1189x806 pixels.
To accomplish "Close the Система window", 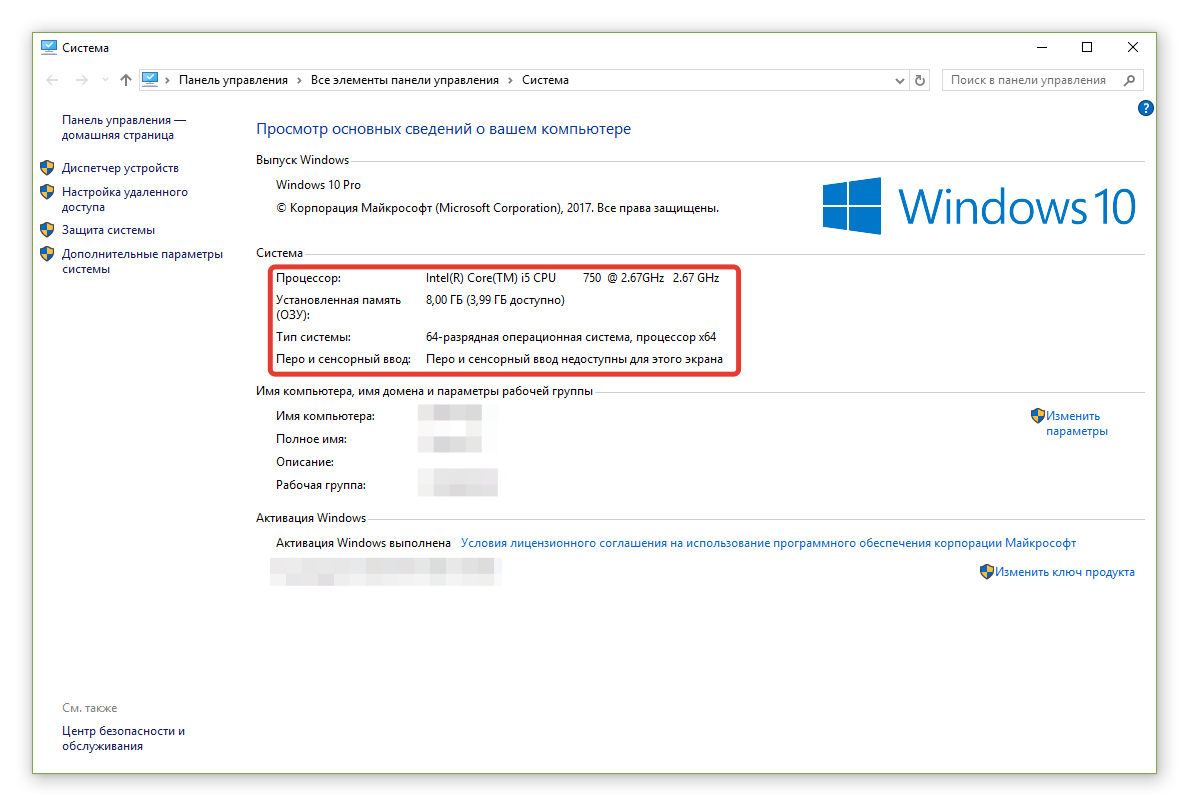I will (x=1132, y=47).
